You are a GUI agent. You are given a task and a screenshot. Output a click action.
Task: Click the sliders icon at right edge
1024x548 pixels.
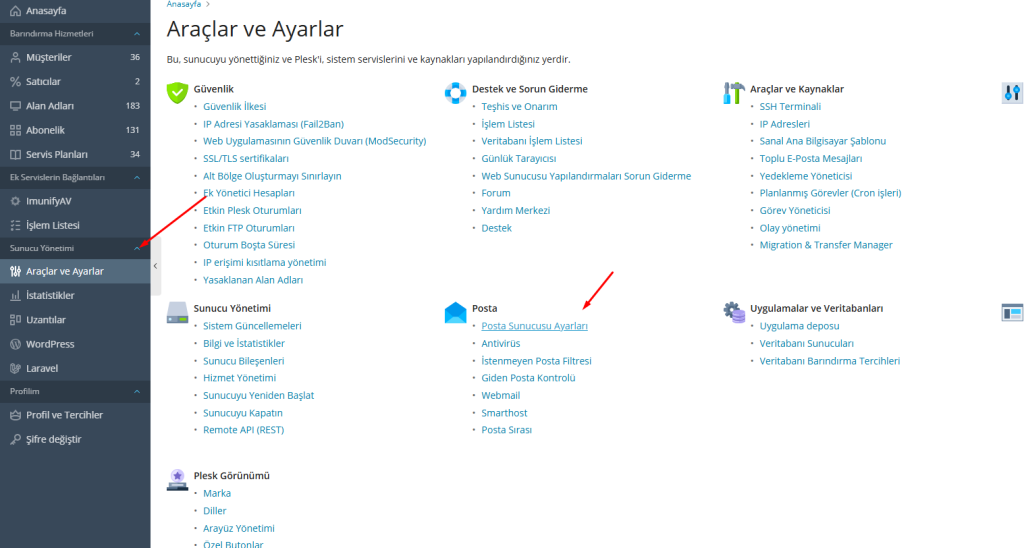1012,93
